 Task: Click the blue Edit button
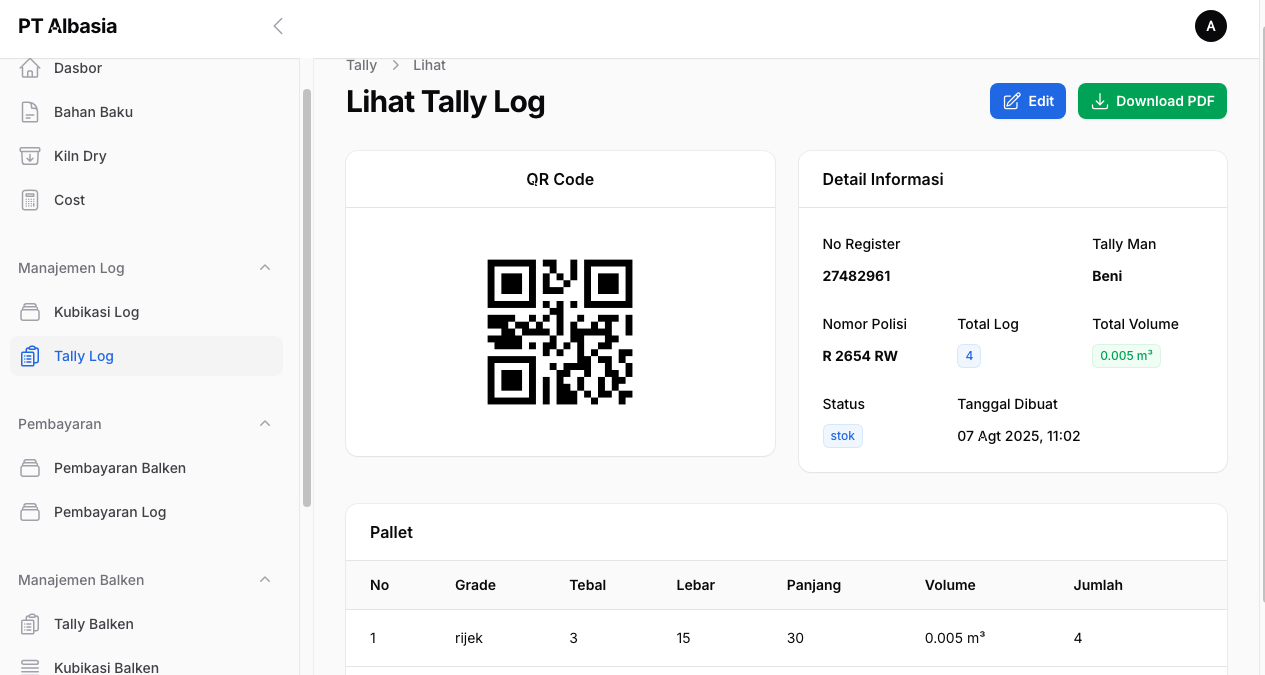point(1027,101)
